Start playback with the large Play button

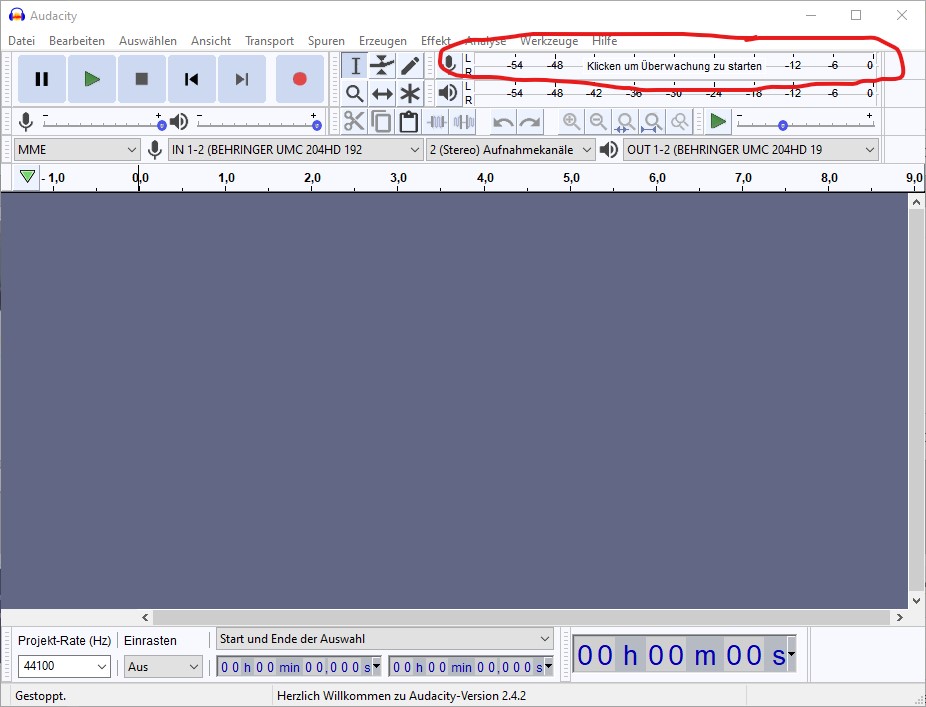click(x=92, y=79)
